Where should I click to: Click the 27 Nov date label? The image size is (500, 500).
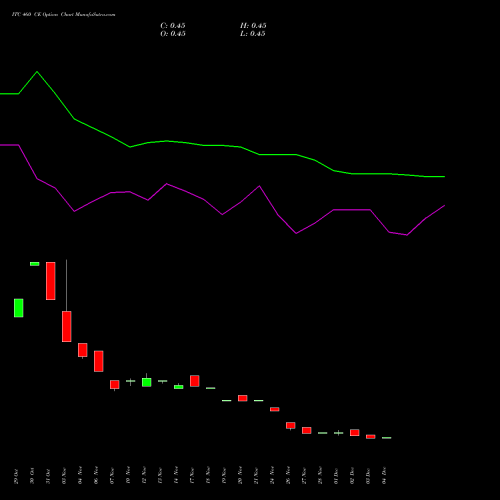[304, 476]
